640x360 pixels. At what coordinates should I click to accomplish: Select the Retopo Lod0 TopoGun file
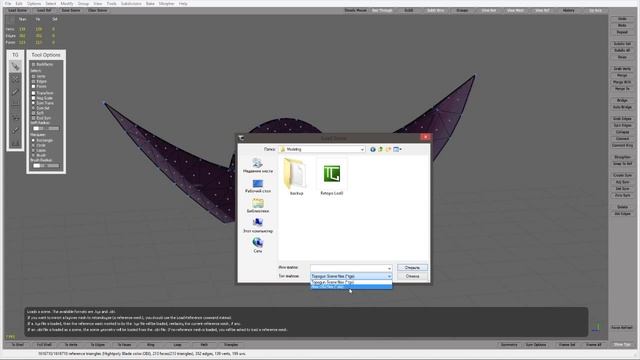pyautogui.click(x=331, y=177)
